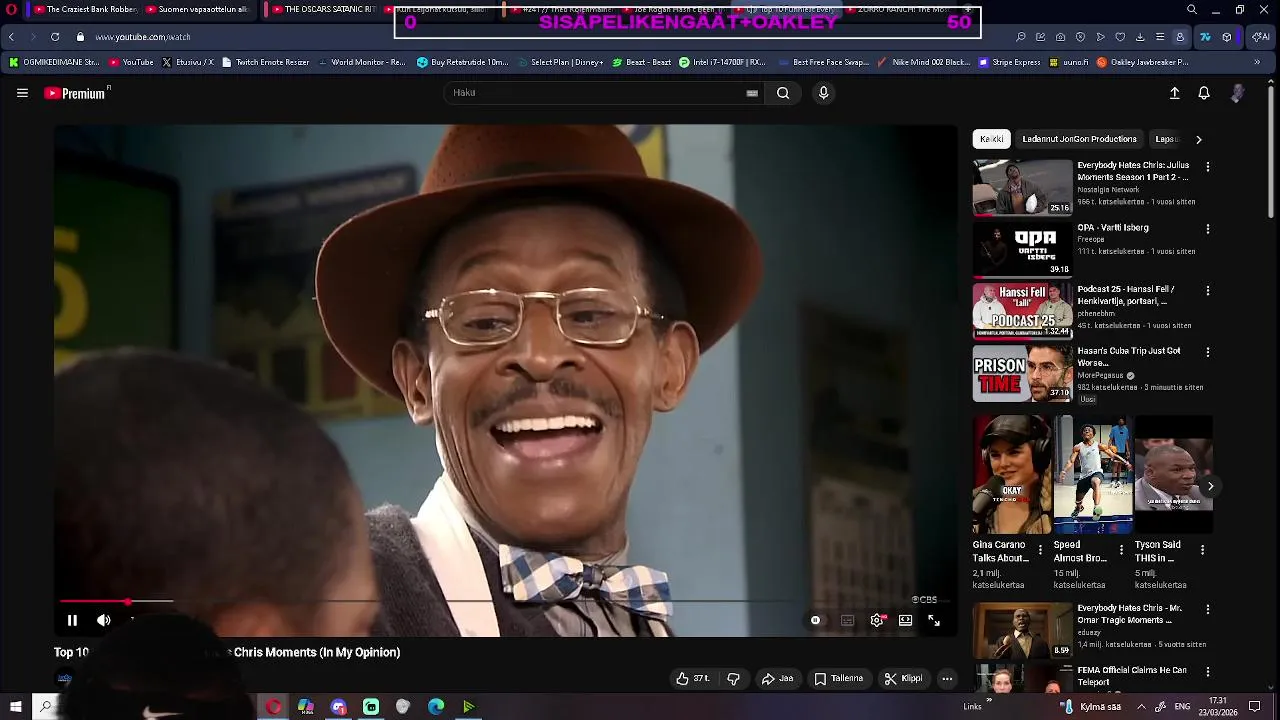Mute the video volume
Screen dimensions: 1280x720
(103, 620)
